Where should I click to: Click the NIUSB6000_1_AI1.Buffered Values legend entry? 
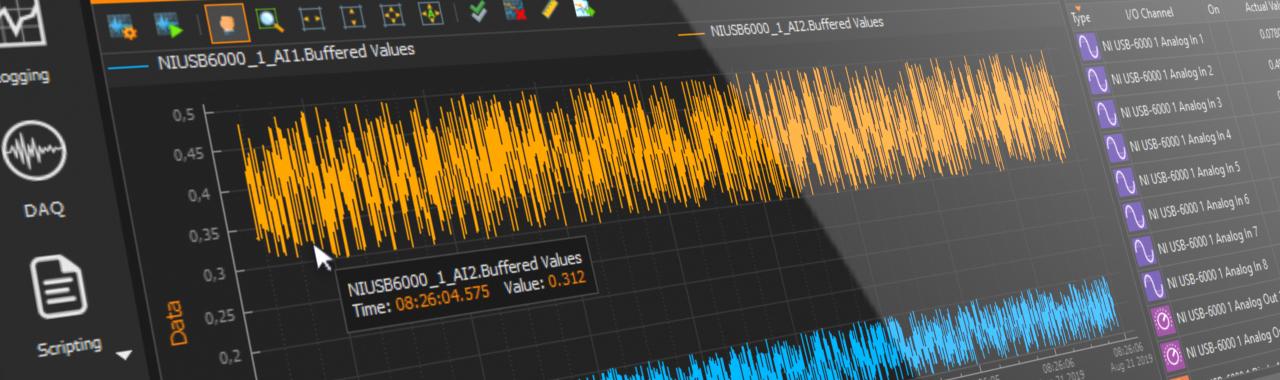pos(262,57)
